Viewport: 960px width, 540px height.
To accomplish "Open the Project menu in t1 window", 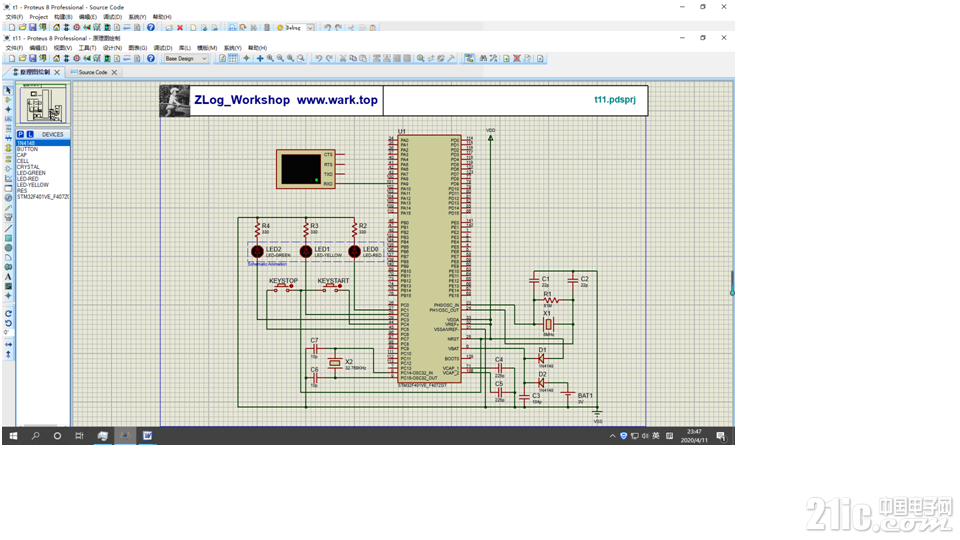I will [39, 17].
